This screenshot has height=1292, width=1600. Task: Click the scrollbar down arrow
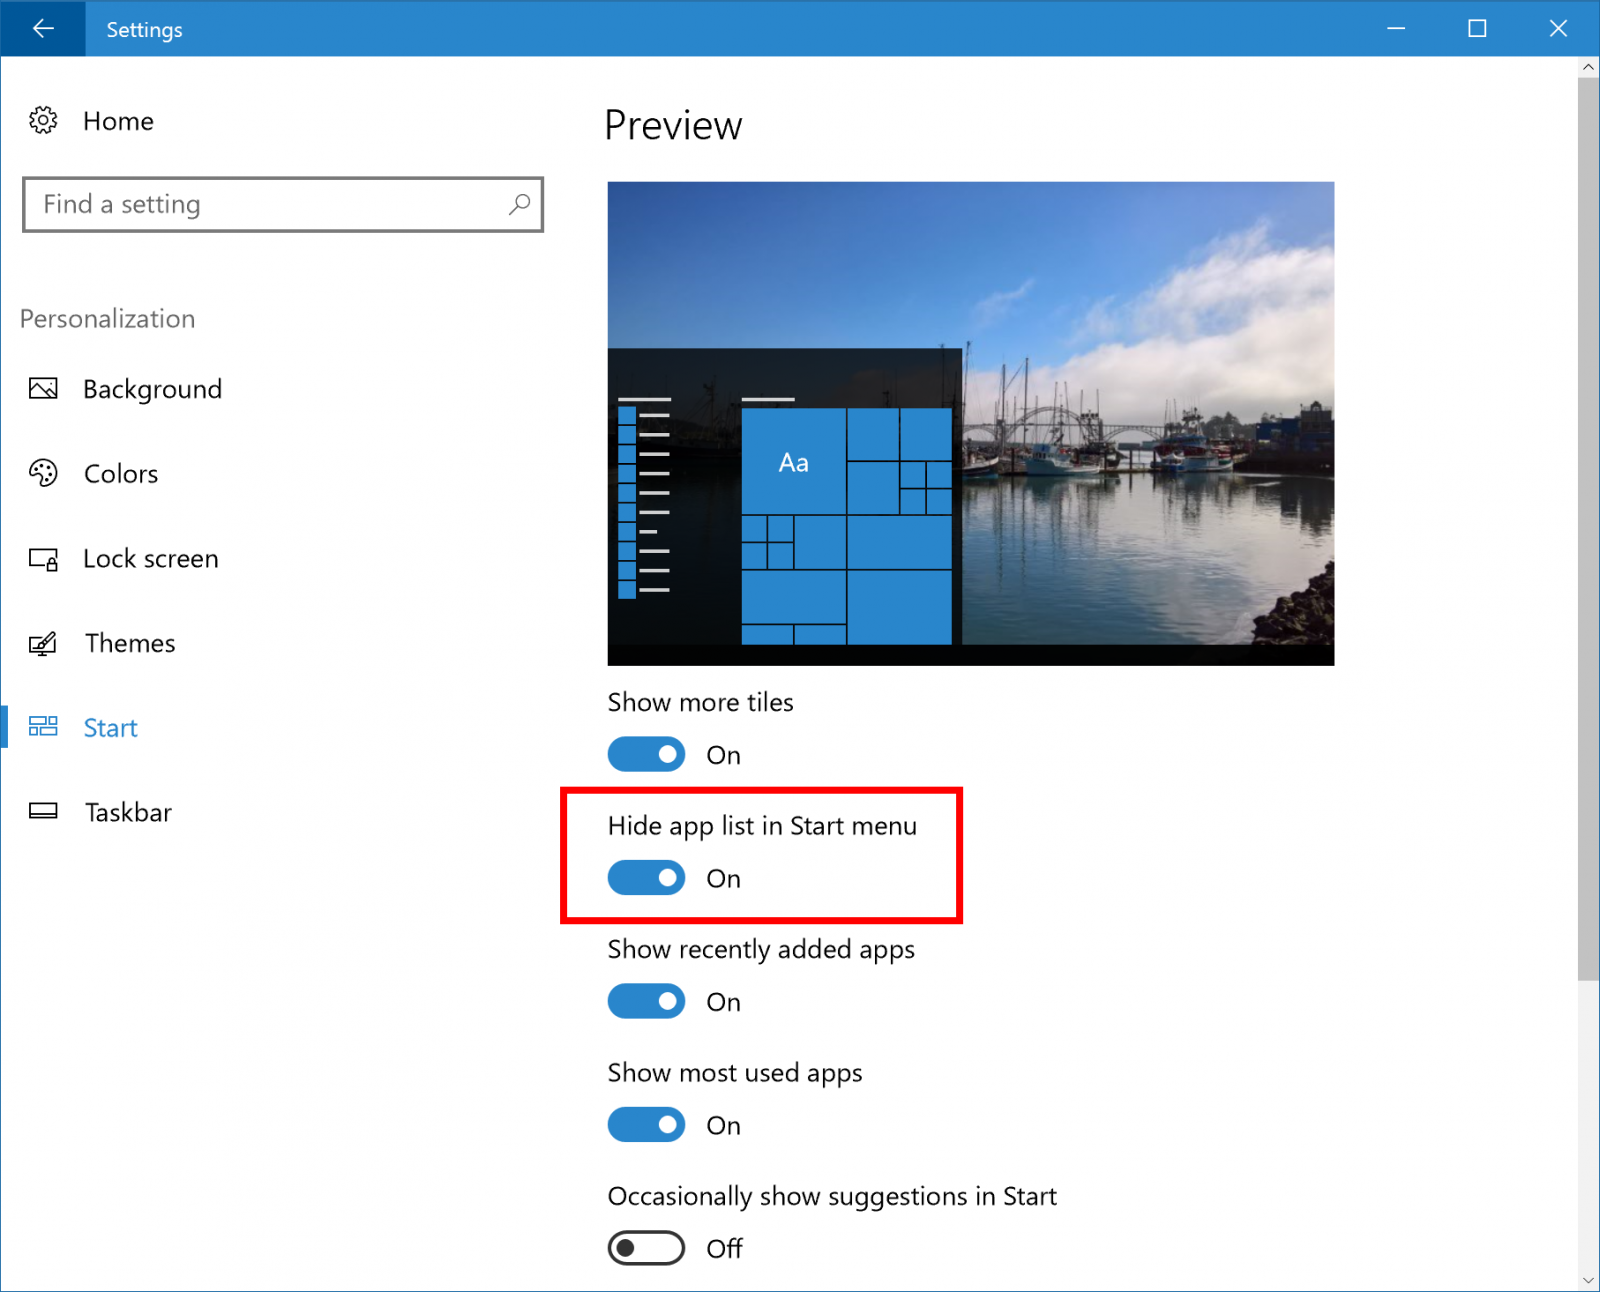(1588, 1280)
